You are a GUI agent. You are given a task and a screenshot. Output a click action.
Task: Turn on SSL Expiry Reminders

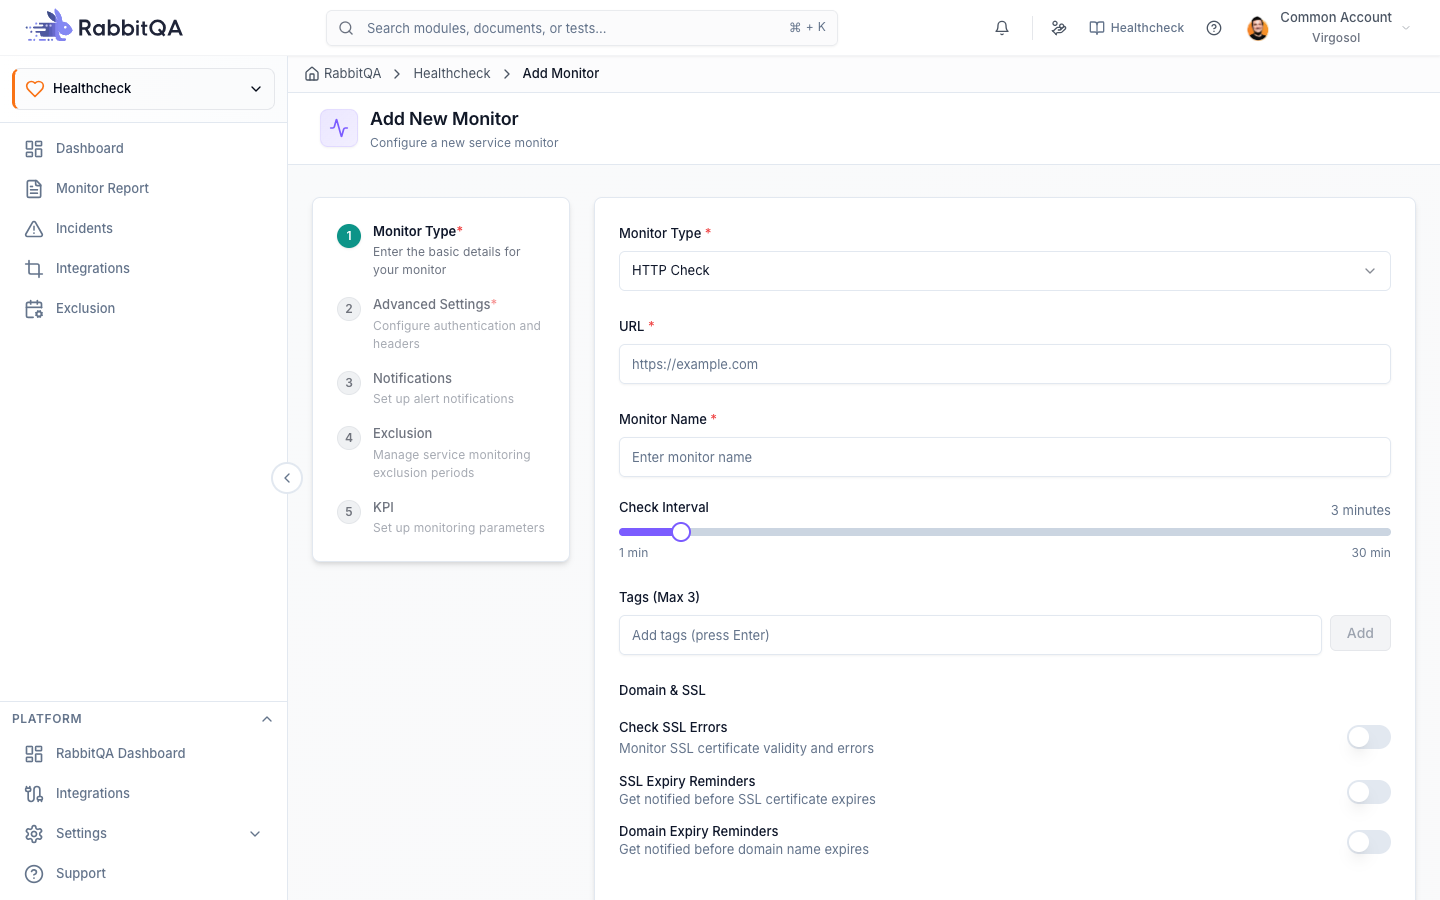[x=1368, y=792]
